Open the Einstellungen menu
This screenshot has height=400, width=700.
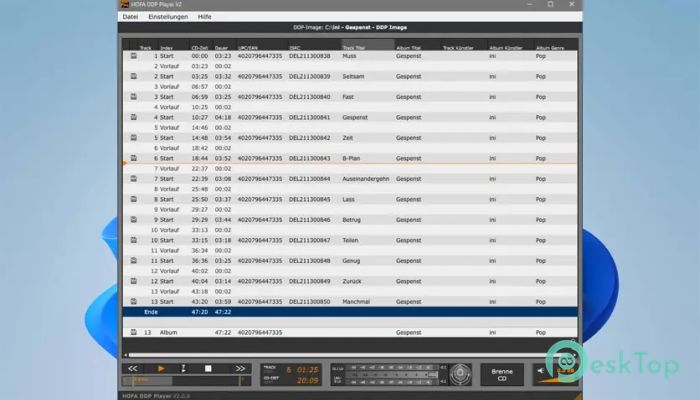tap(168, 17)
